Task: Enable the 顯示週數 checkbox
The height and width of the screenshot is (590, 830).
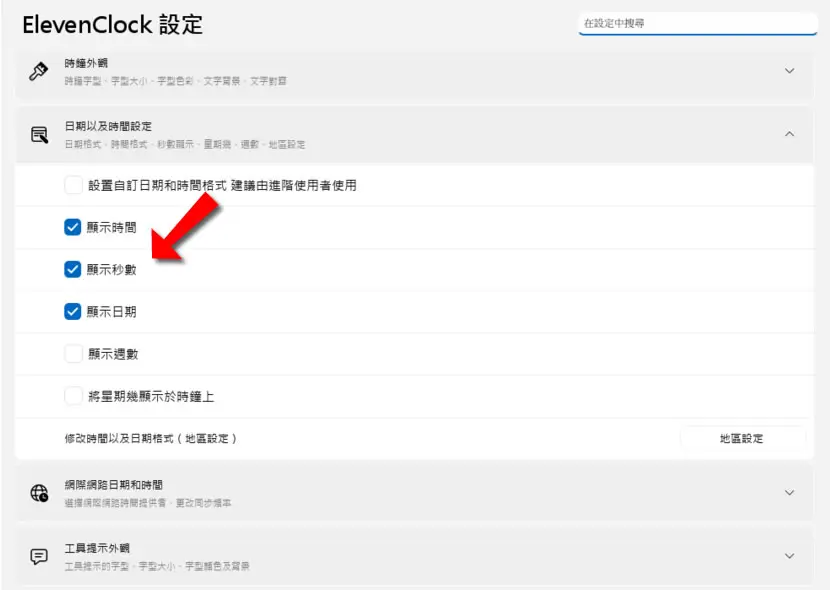Action: coord(73,353)
